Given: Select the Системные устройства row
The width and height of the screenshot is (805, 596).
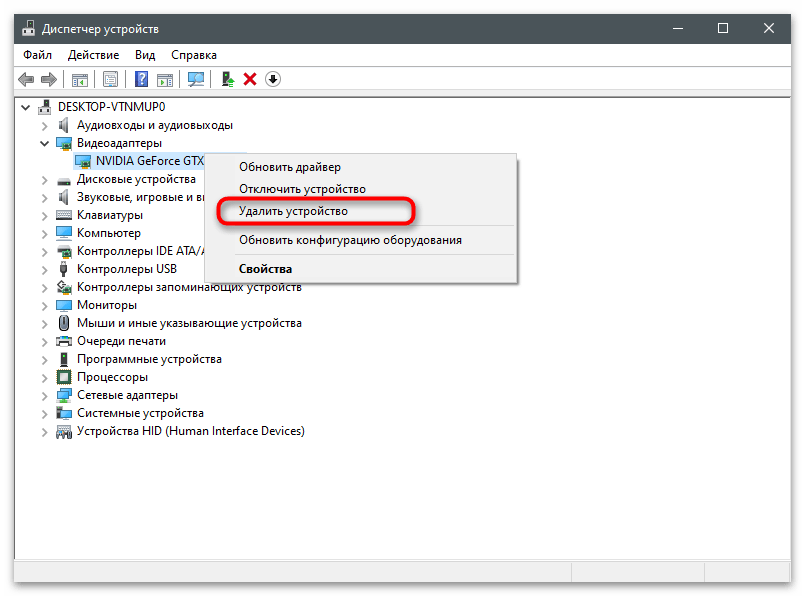Looking at the screenshot, I should click(x=140, y=413).
